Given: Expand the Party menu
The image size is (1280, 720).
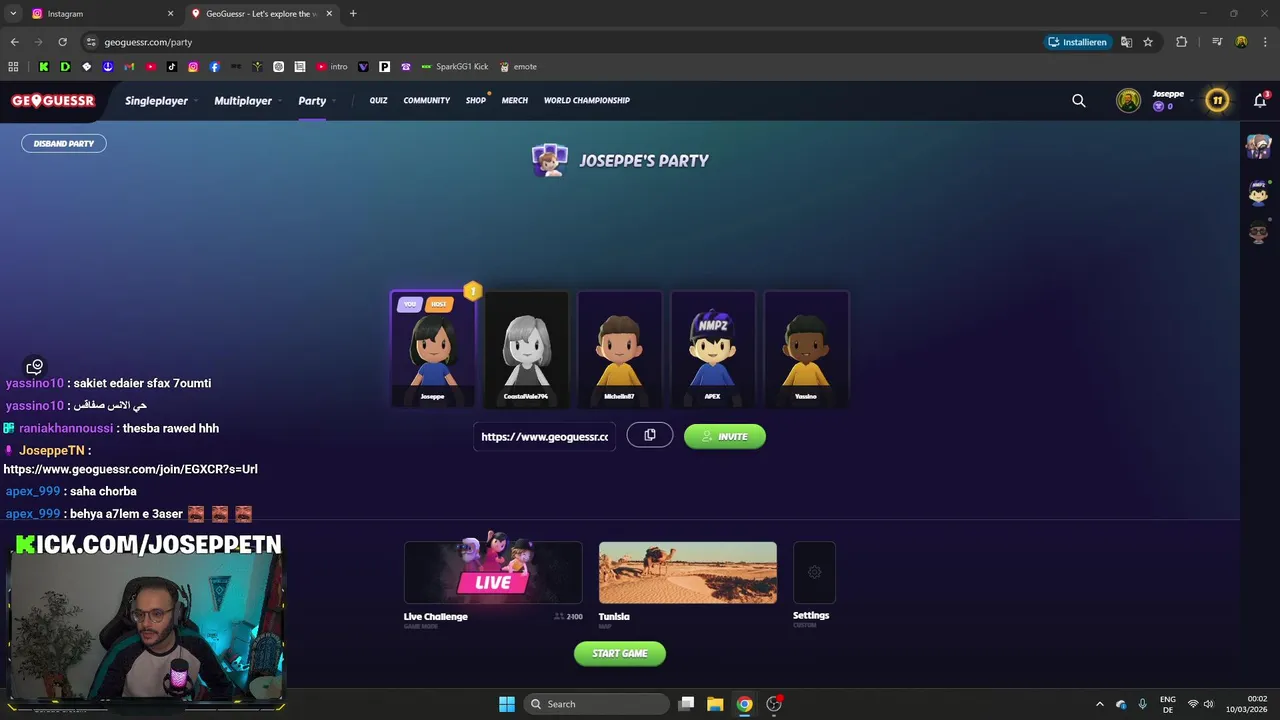Looking at the screenshot, I should tap(316, 101).
